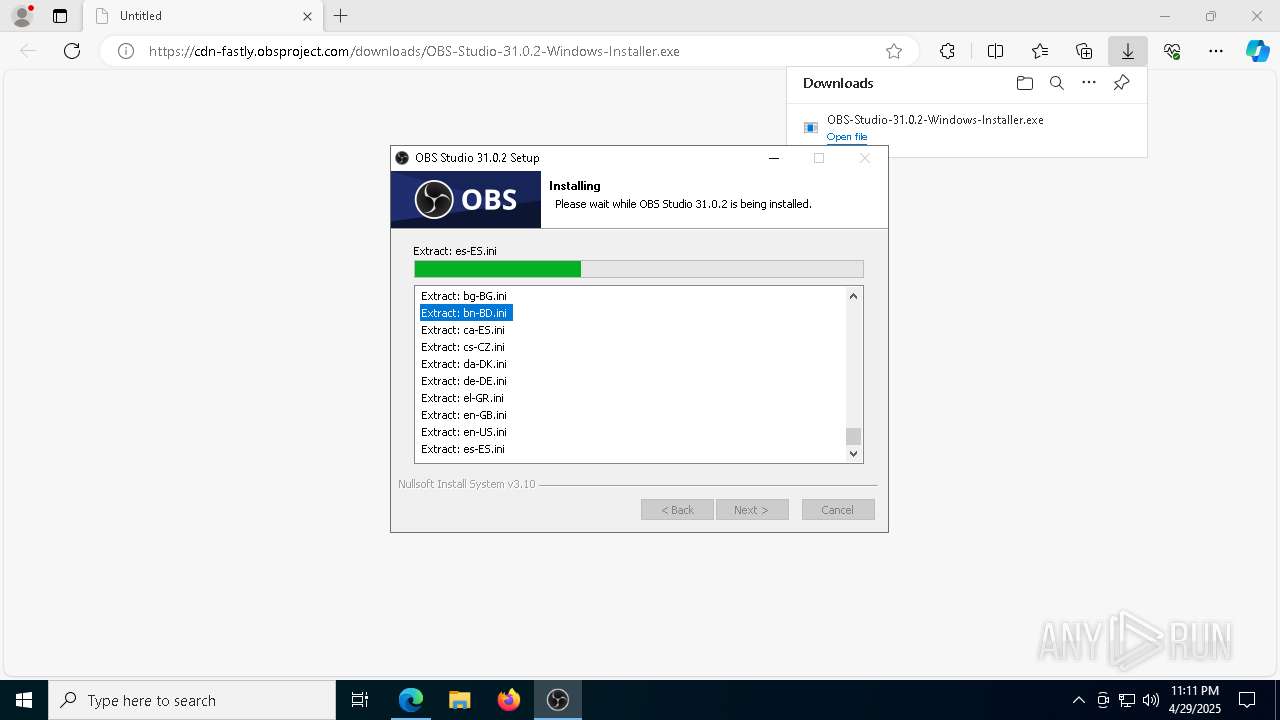The width and height of the screenshot is (1280, 720).
Task: Click the taskbar clock and date
Action: tap(1195, 700)
